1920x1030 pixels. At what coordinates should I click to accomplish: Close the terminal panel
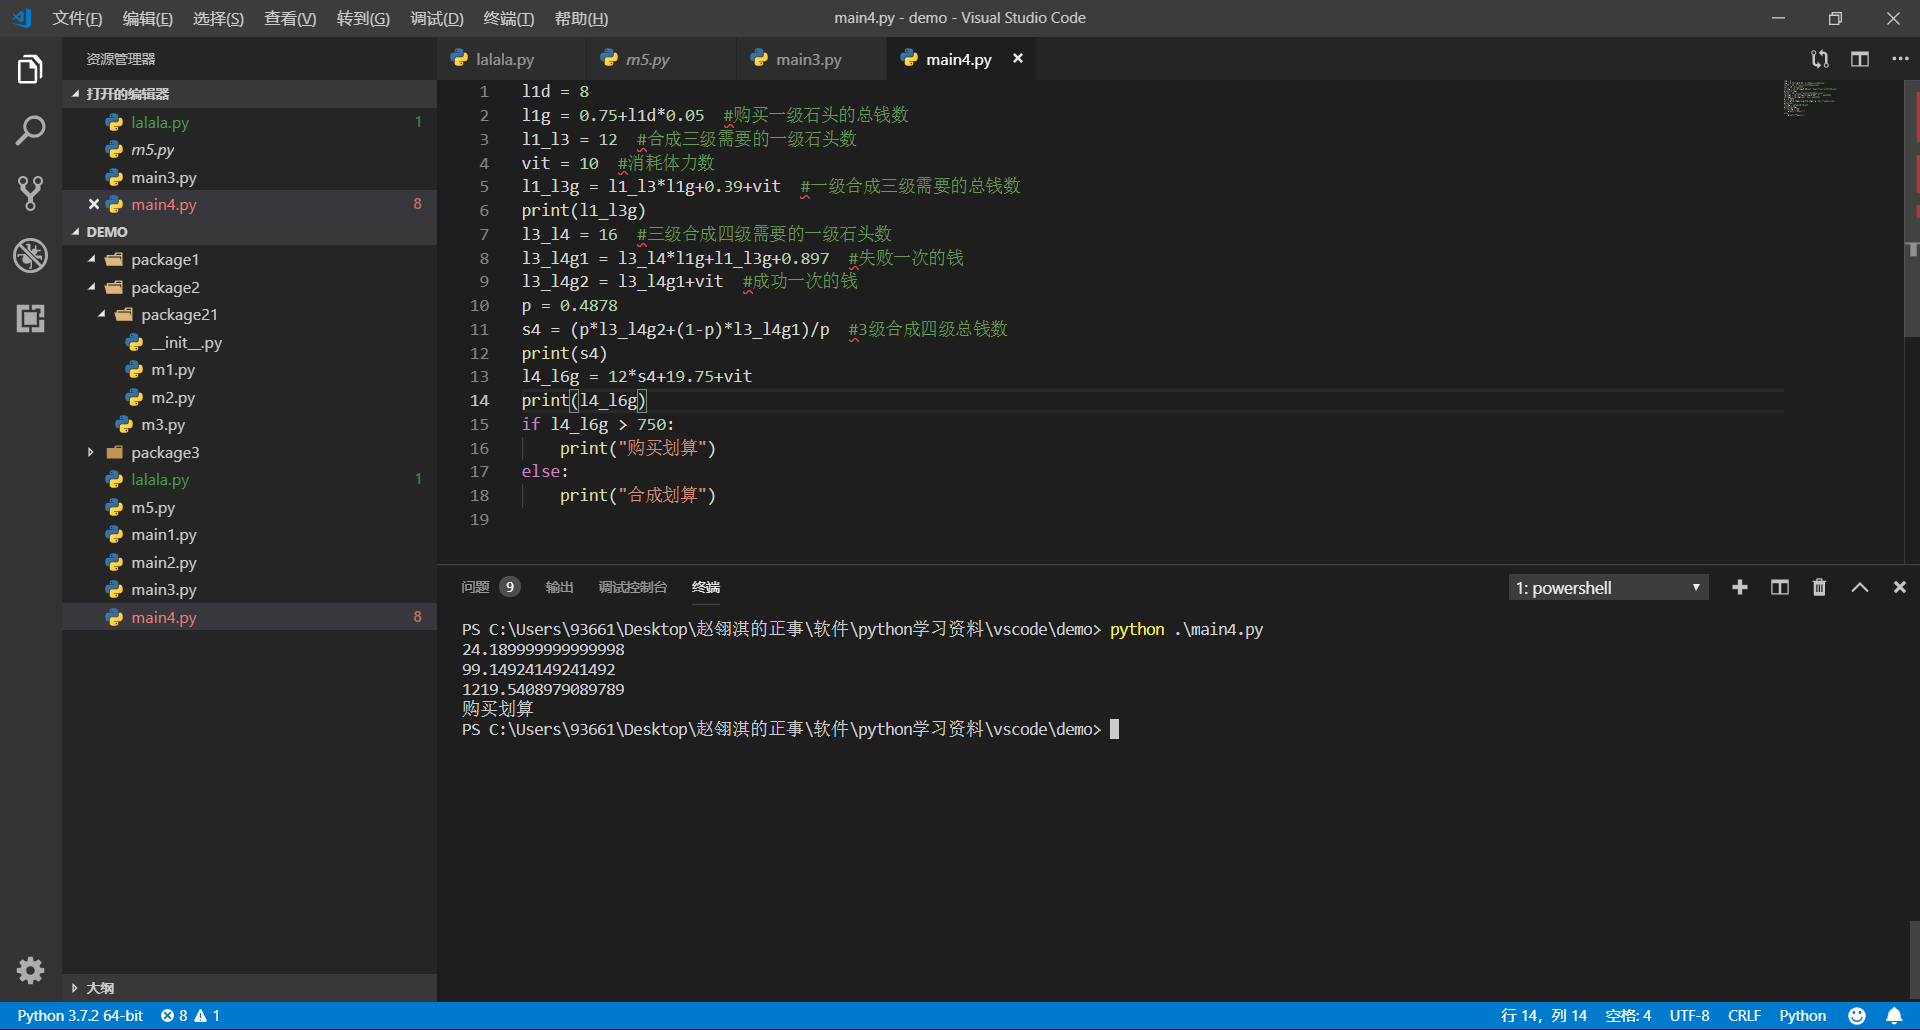click(x=1899, y=587)
